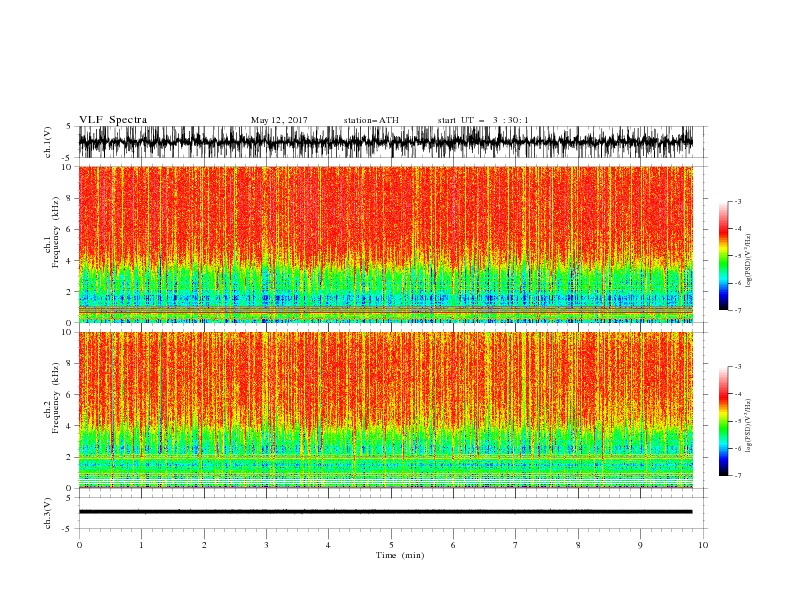Click the "6" tick on the time axis
792x612 pixels.
tap(453, 545)
